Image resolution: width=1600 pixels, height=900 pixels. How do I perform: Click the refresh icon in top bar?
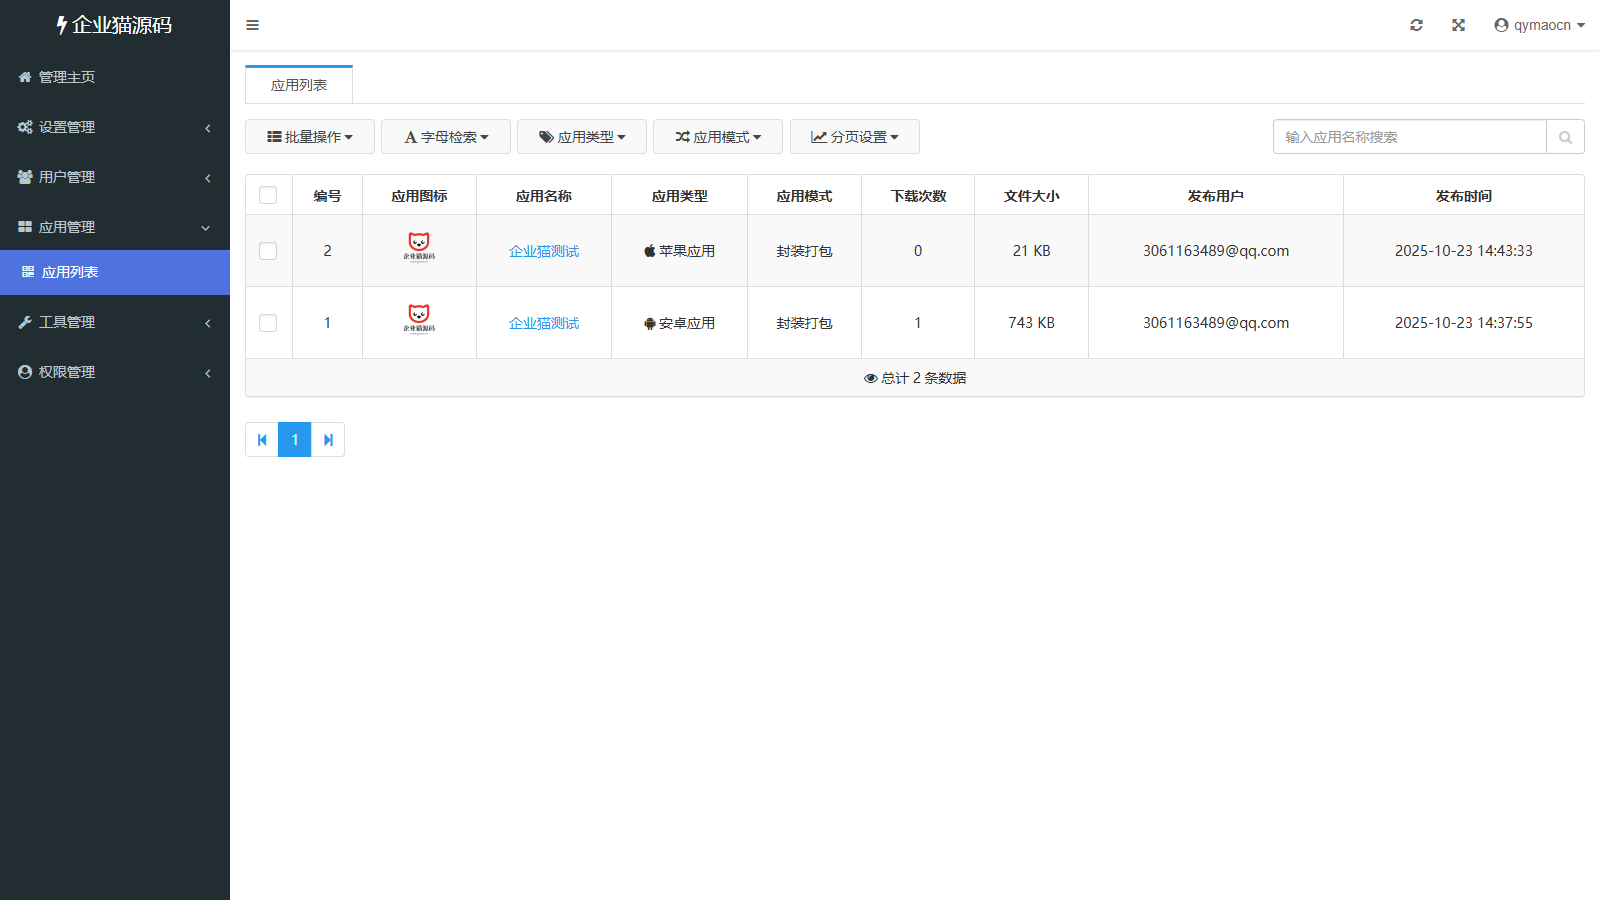tap(1416, 25)
